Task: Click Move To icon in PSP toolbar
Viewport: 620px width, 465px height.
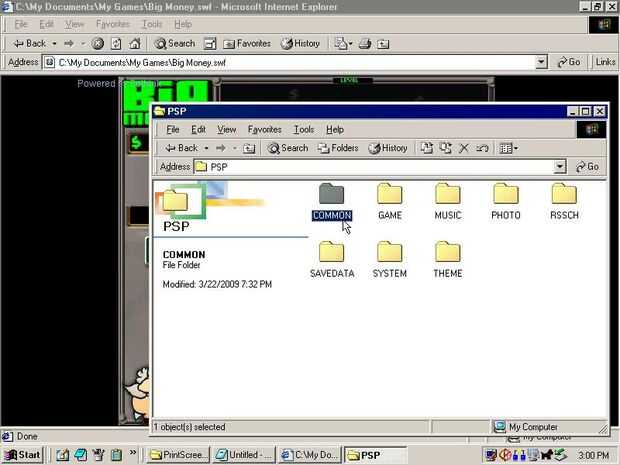Action: (x=427, y=148)
